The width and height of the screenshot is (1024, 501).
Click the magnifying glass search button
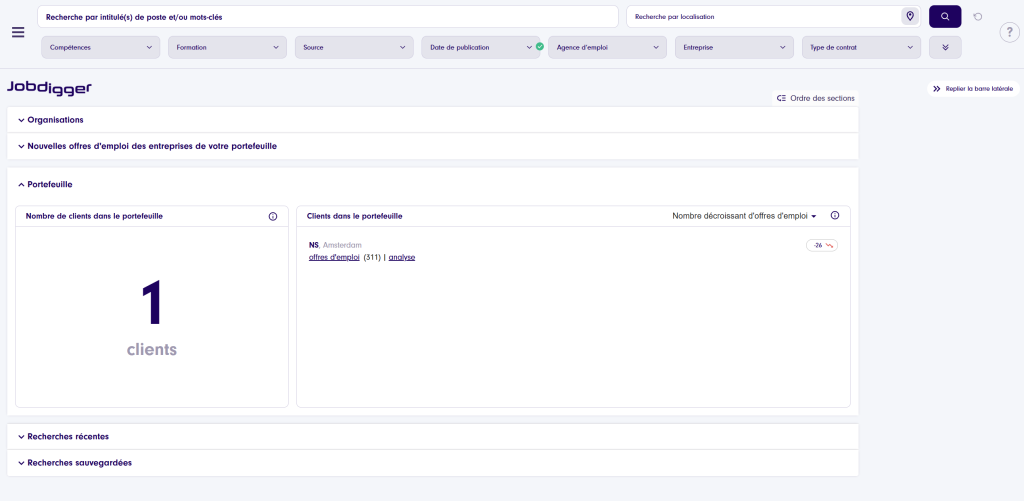tap(945, 17)
